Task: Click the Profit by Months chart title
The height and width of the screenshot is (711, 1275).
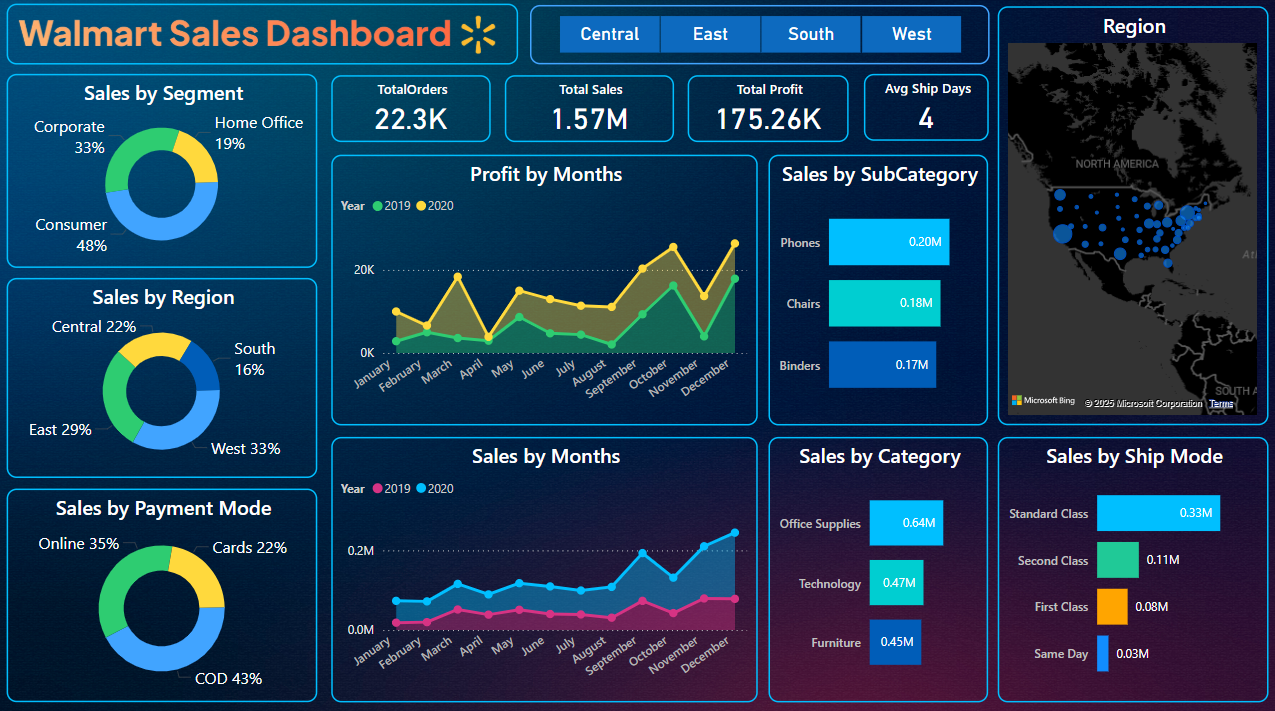Action: tap(546, 174)
